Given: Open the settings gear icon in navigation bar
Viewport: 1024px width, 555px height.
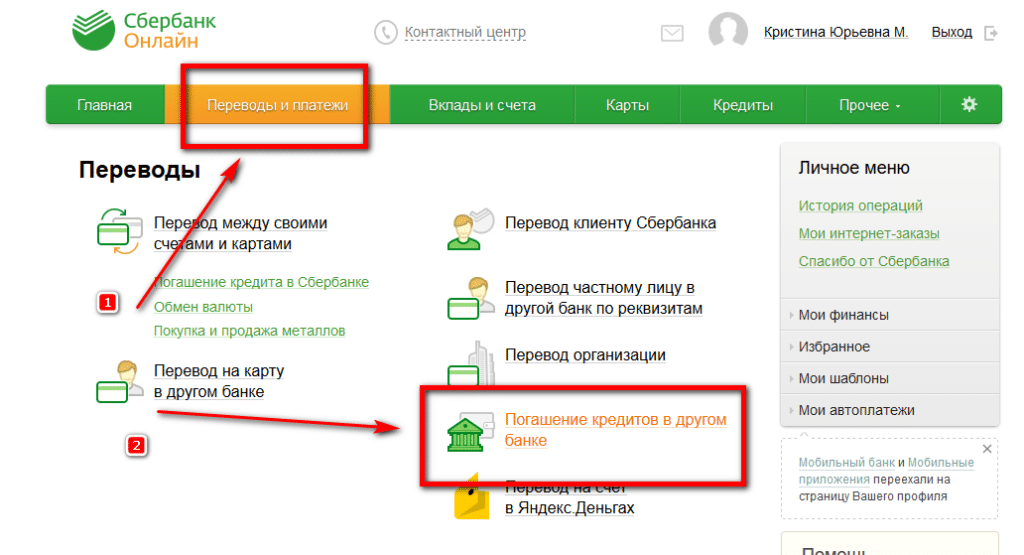Looking at the screenshot, I should pyautogui.click(x=969, y=104).
